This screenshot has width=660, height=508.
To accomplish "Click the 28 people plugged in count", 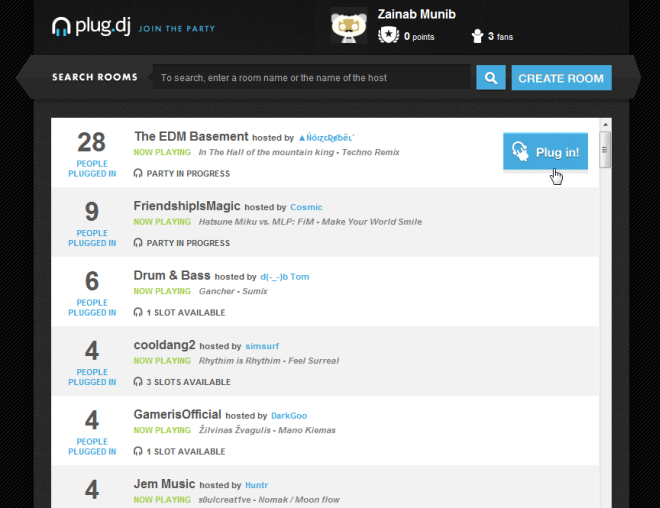I will [x=92, y=142].
